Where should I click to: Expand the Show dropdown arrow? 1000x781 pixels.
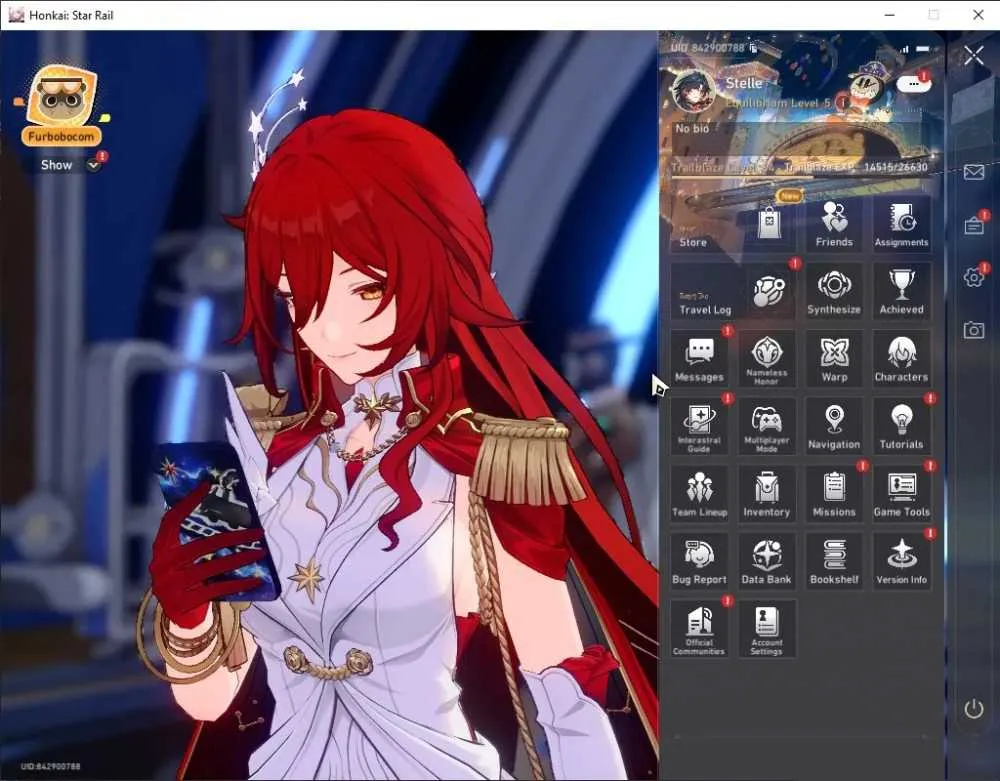point(94,166)
